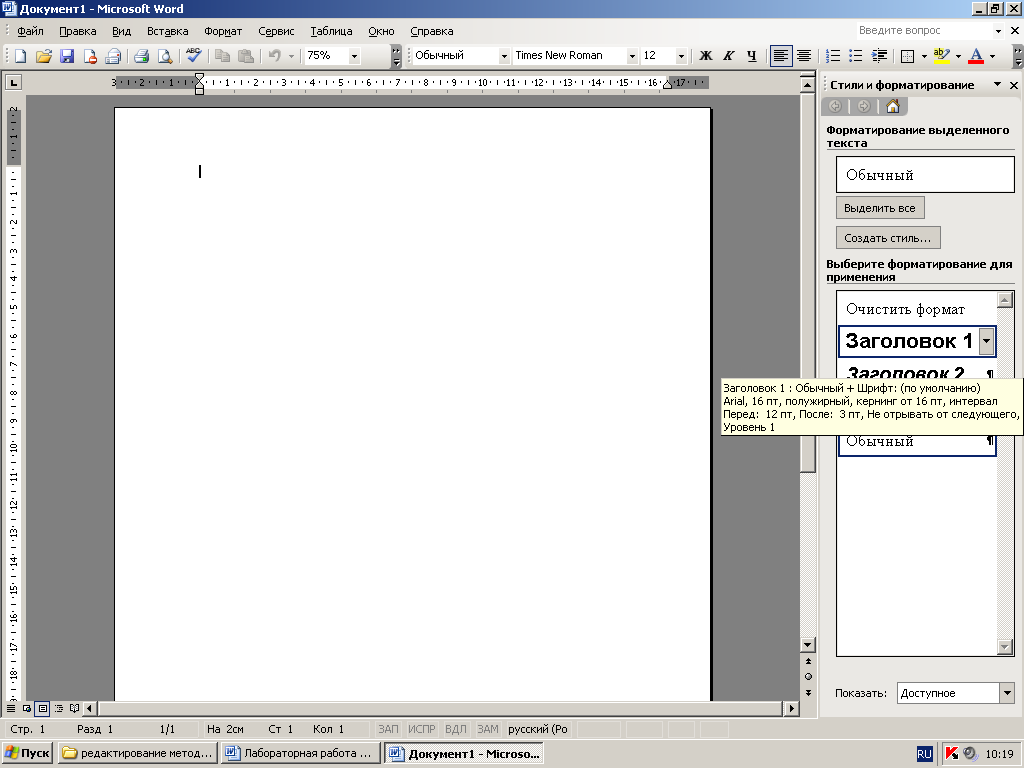Open the border style dropdown arrow
The image size is (1024, 768).
[x=924, y=56]
